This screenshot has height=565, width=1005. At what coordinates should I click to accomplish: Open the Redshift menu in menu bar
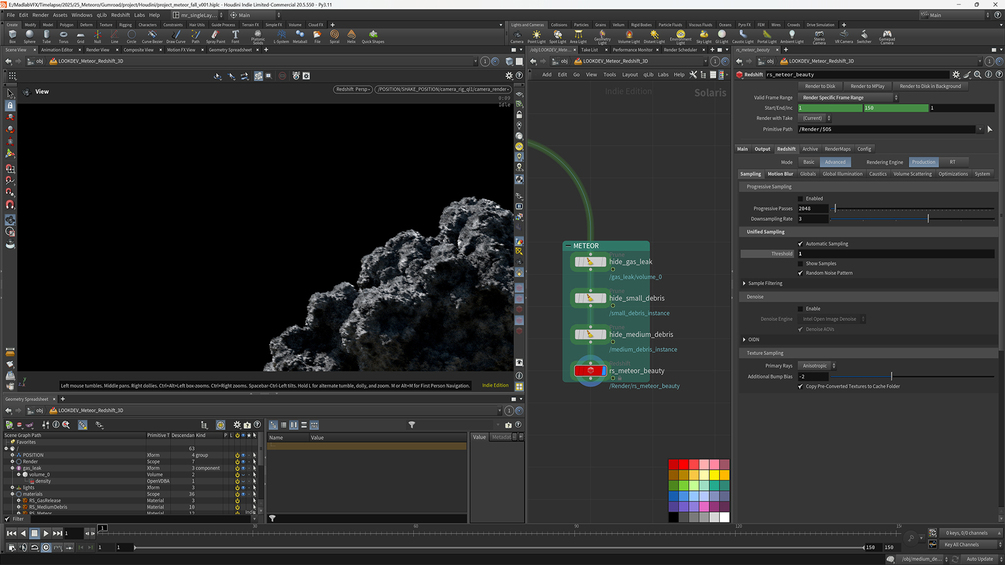[120, 15]
